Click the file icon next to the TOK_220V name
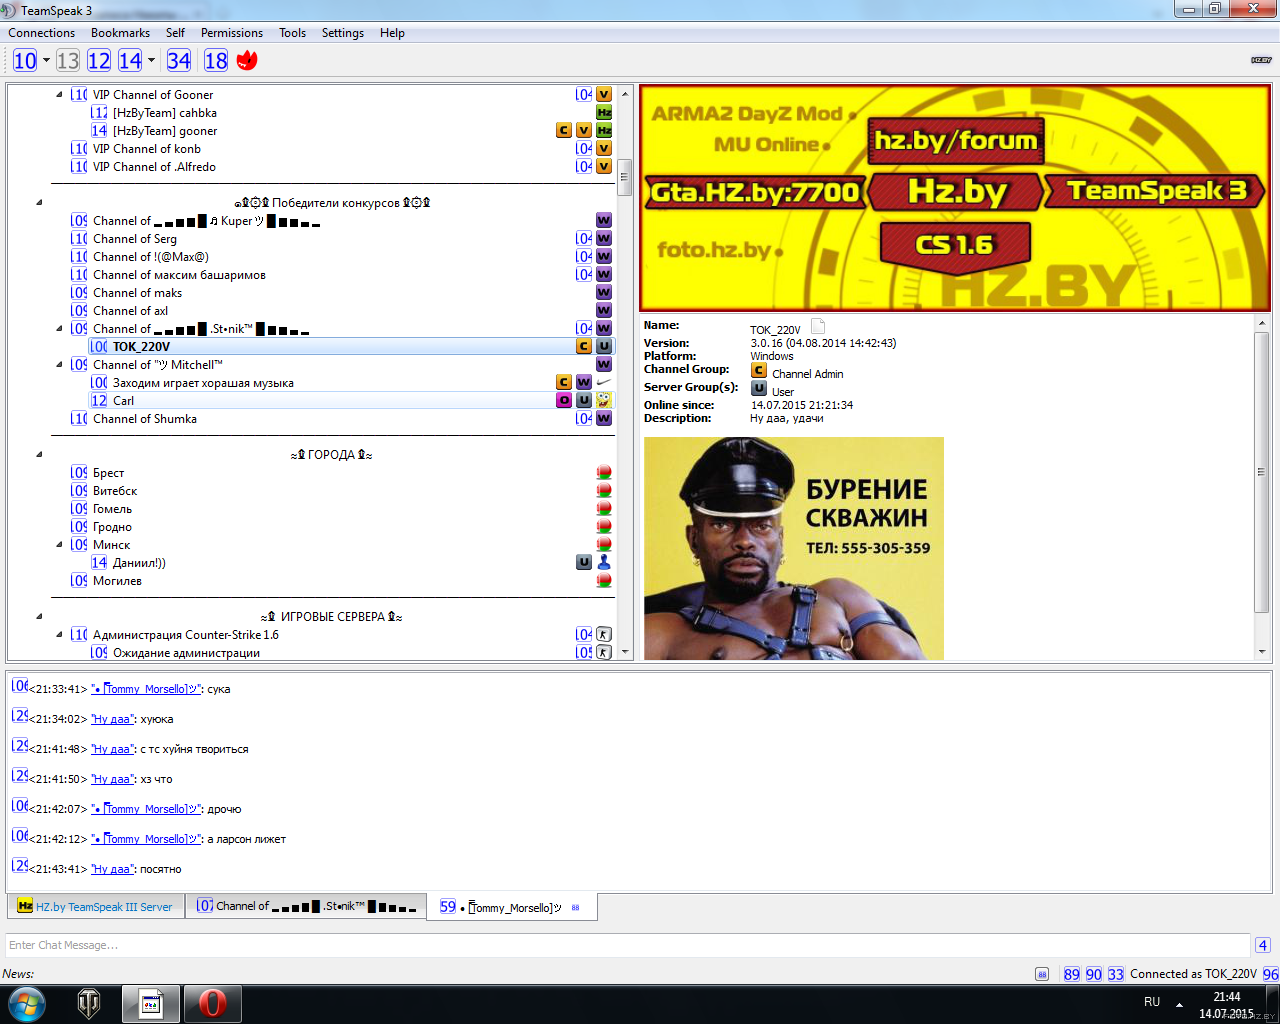The image size is (1280, 1024). (x=818, y=326)
